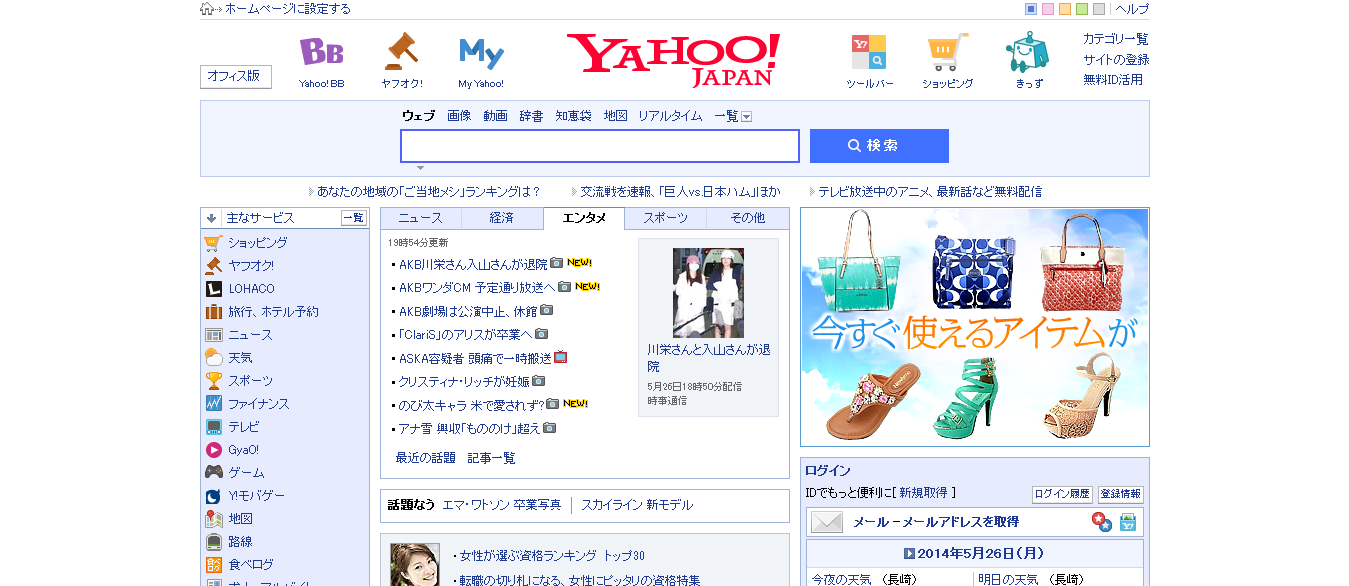Click the mail envelope icon in login box
The width and height of the screenshot is (1349, 586).
827,522
